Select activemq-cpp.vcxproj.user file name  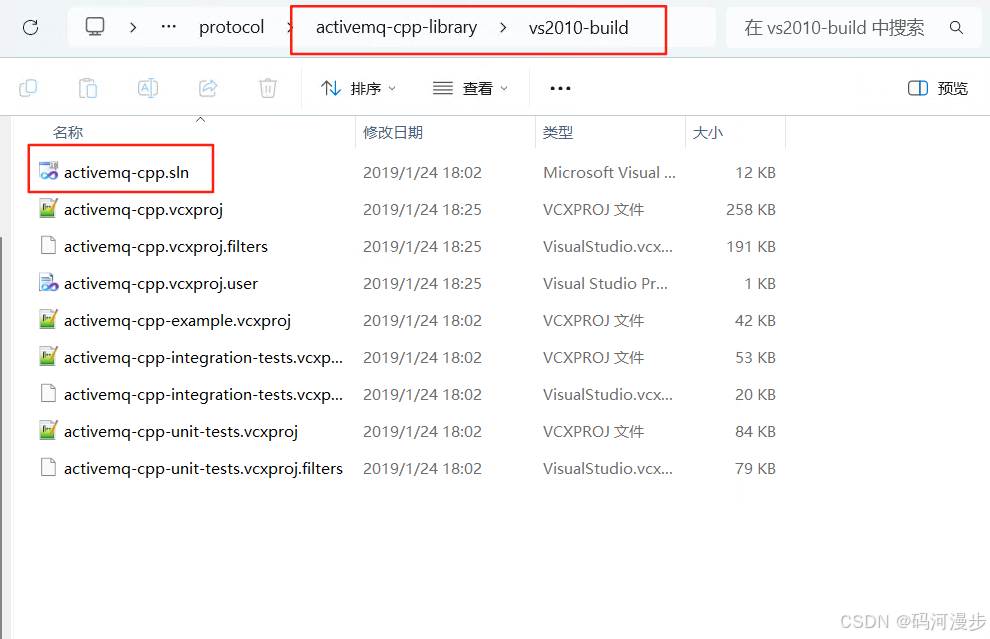[160, 284]
